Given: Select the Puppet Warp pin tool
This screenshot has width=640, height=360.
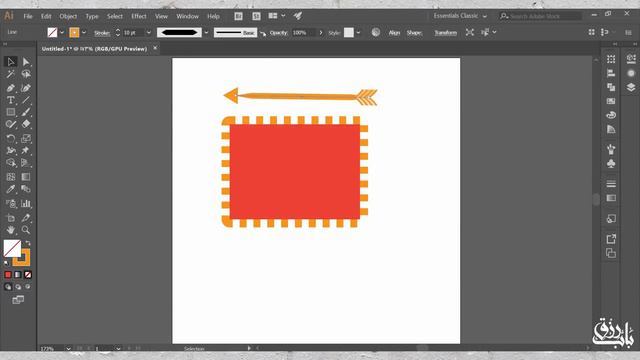Looking at the screenshot, I should tap(26, 151).
